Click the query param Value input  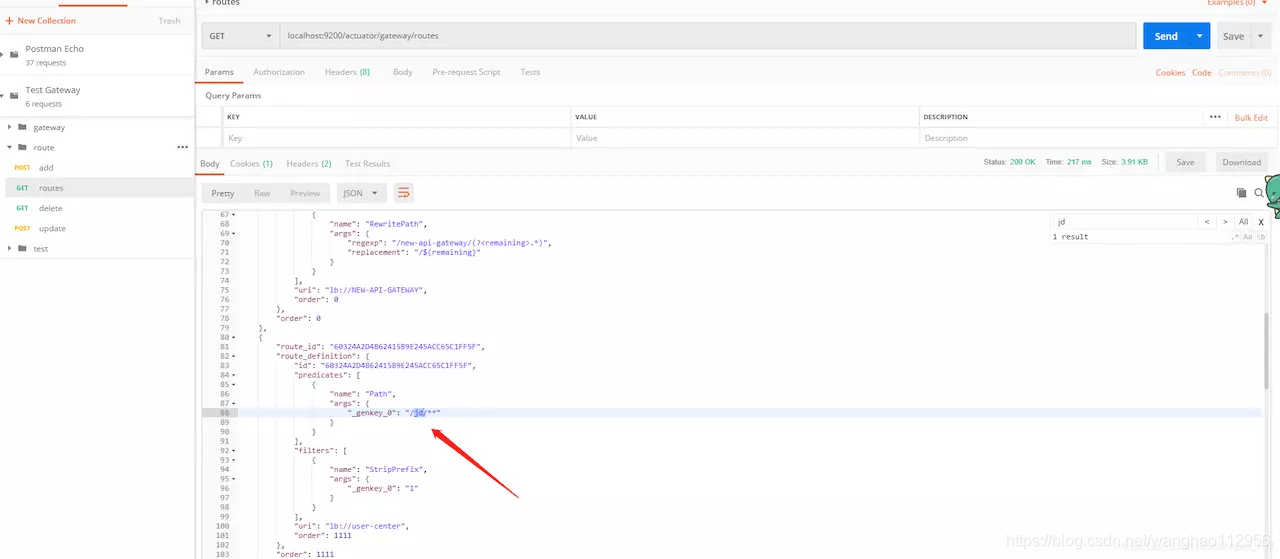[x=744, y=138]
